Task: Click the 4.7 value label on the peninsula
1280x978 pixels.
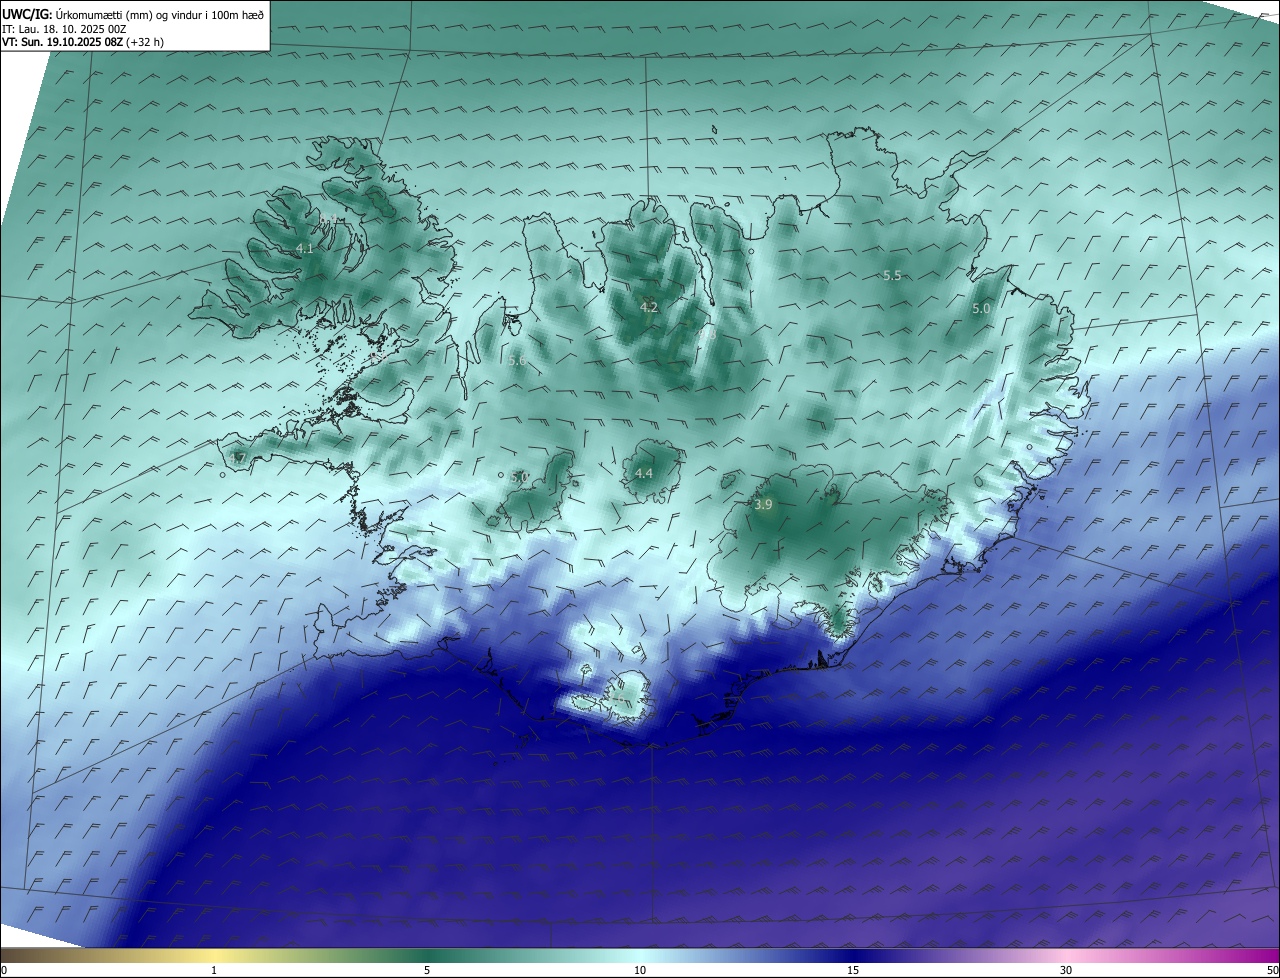Action: coord(237,458)
